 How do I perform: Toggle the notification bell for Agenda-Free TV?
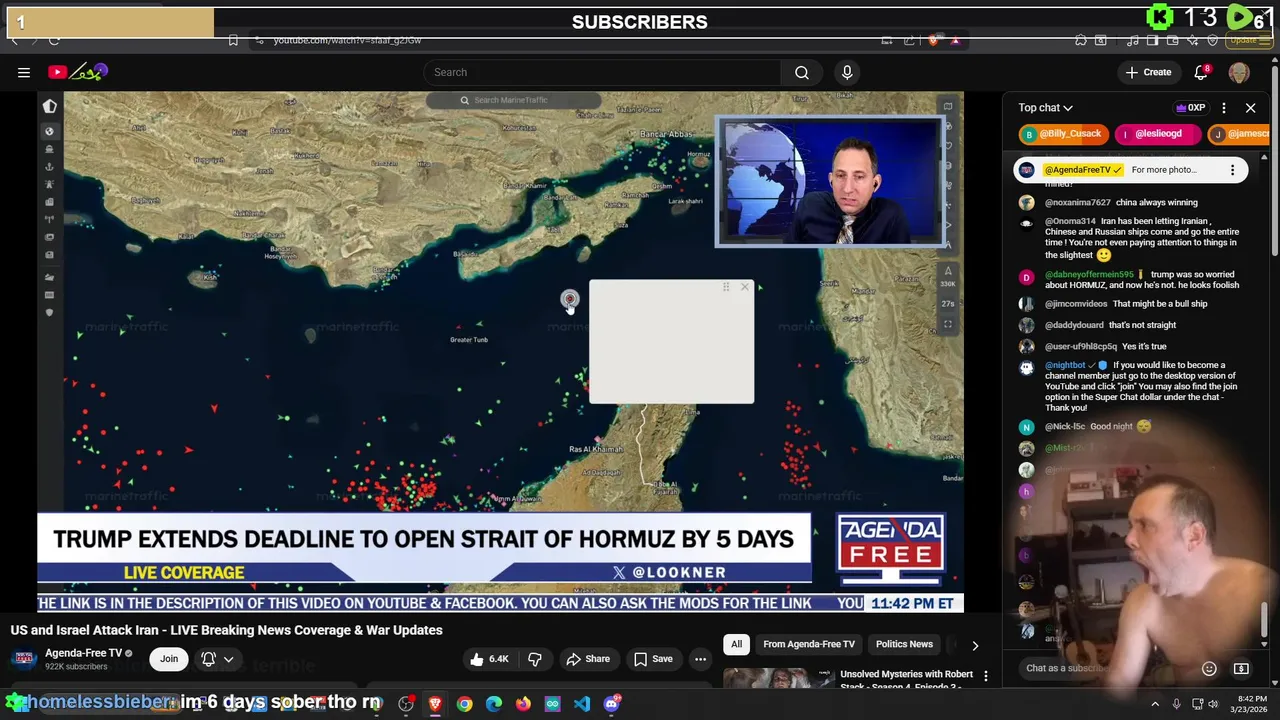point(218,659)
